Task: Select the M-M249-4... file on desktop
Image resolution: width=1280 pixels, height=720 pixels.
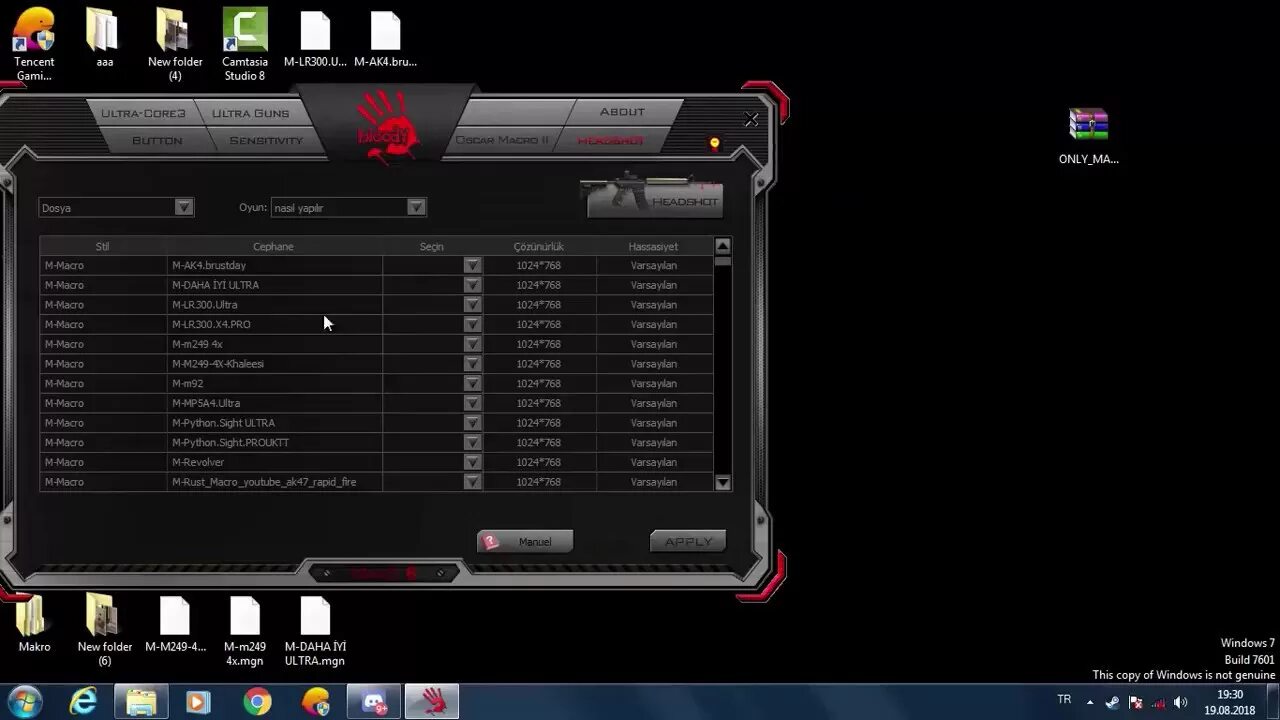Action: coord(175,623)
